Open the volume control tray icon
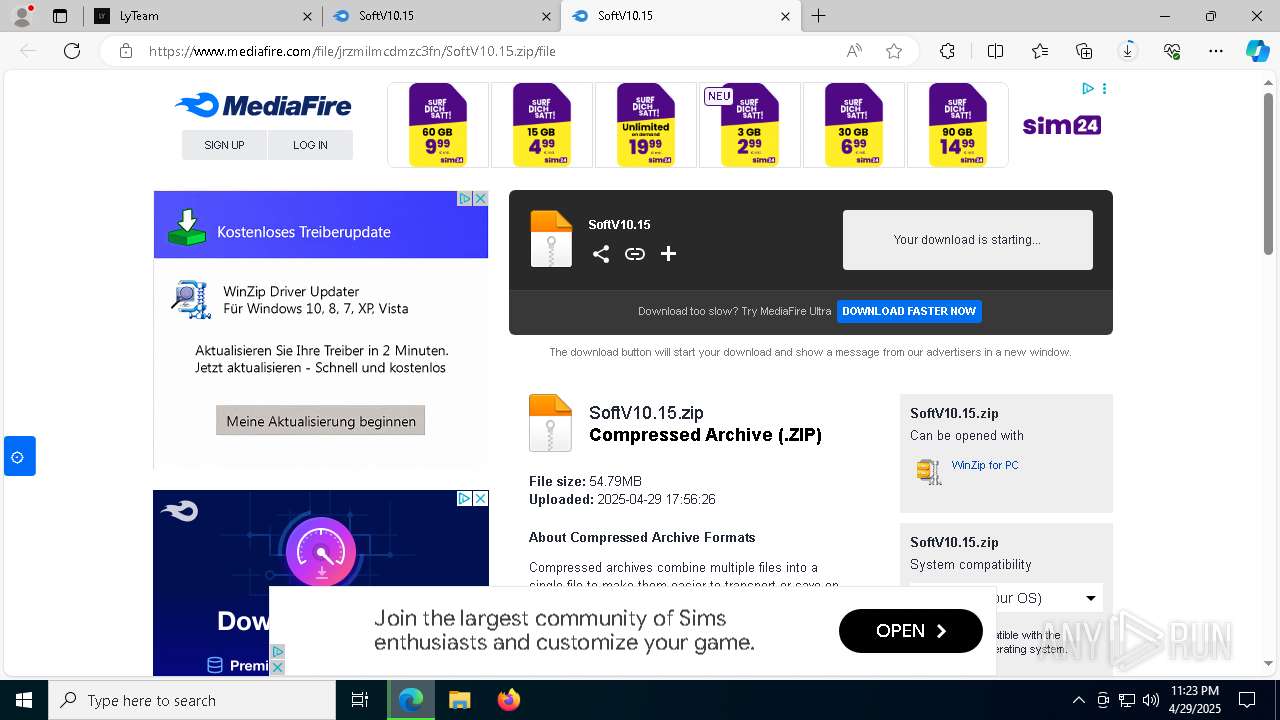 coord(1151,700)
